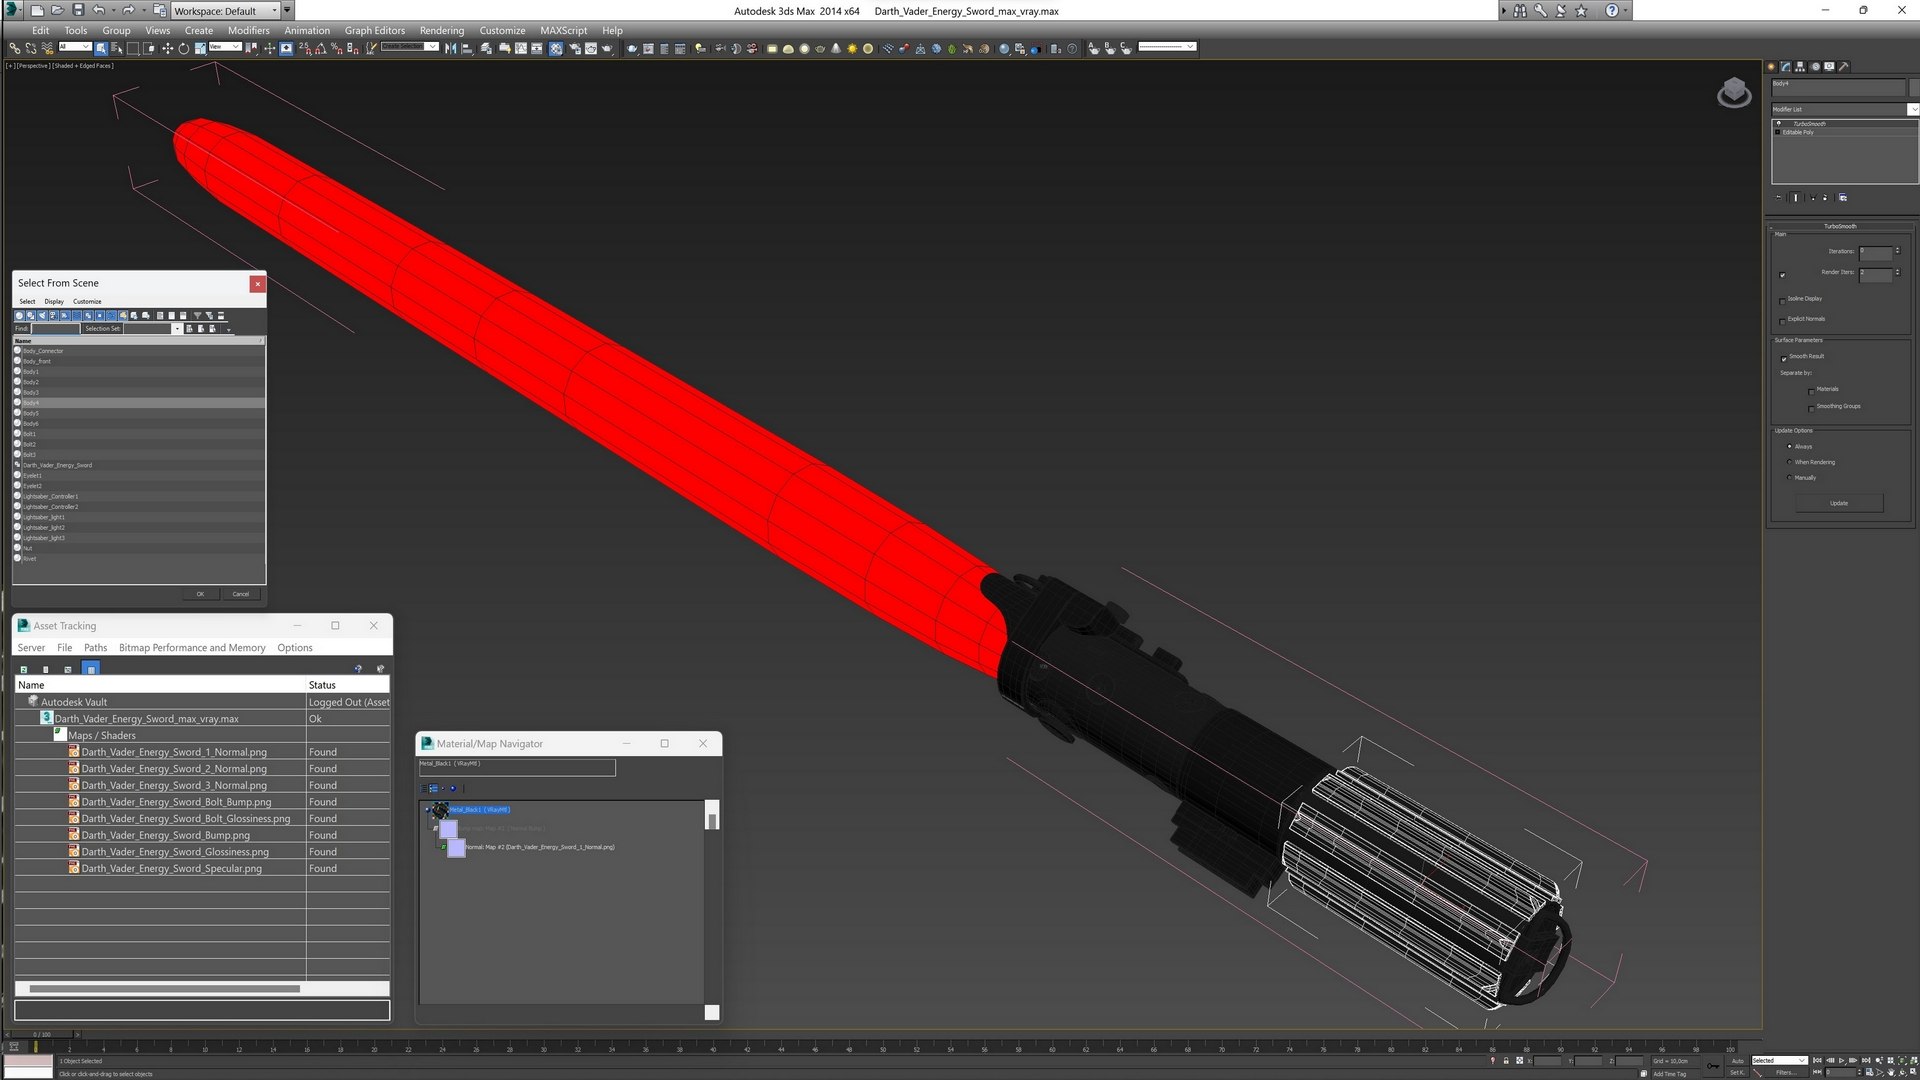Open Display menu in Select From Scene
The width and height of the screenshot is (1920, 1080).
(x=54, y=301)
